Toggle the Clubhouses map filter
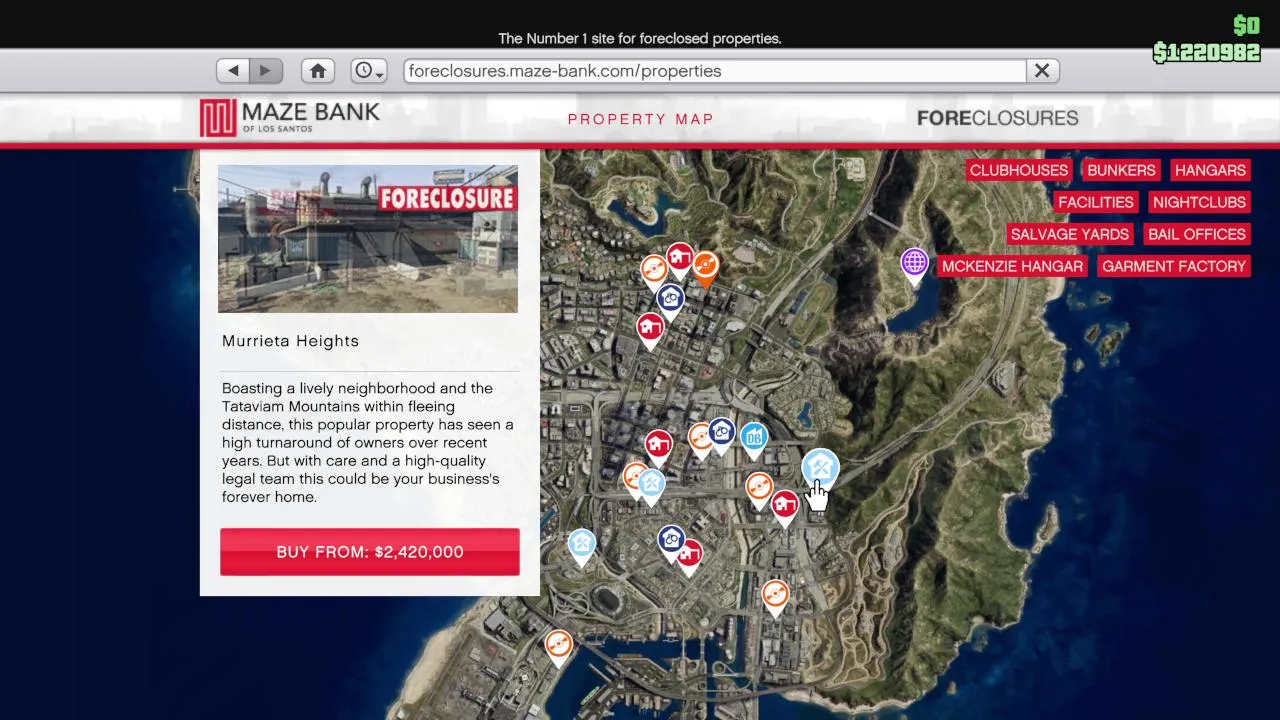 pyautogui.click(x=1018, y=170)
